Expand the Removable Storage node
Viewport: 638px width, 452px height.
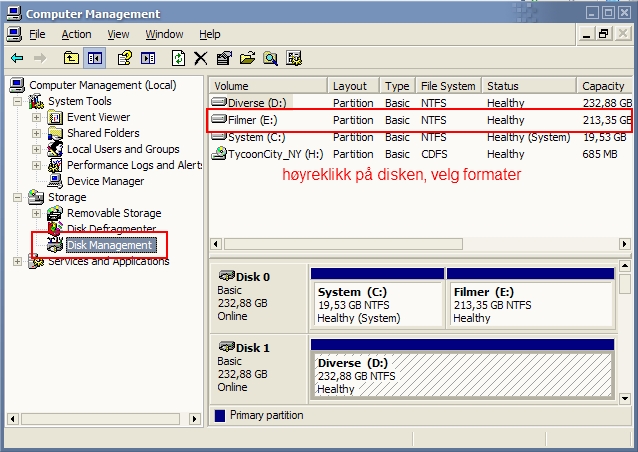[36, 213]
